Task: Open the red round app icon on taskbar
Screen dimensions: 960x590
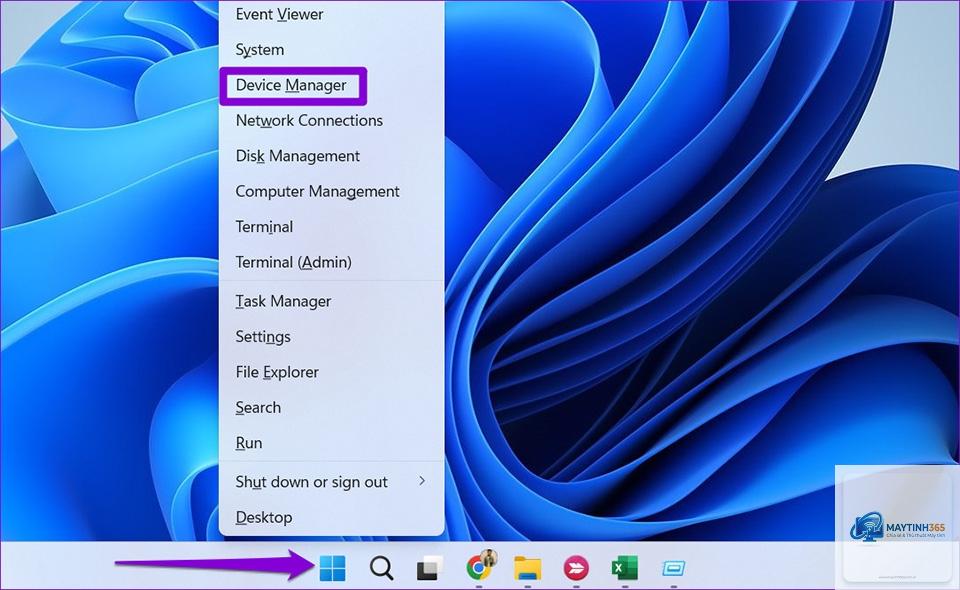Action: pos(576,568)
